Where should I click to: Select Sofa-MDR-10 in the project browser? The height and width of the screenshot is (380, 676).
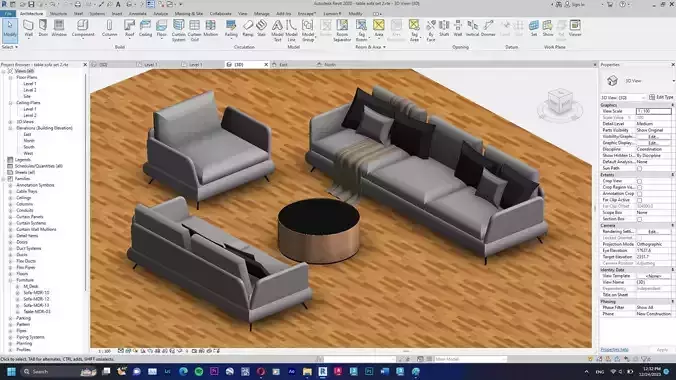click(36, 293)
